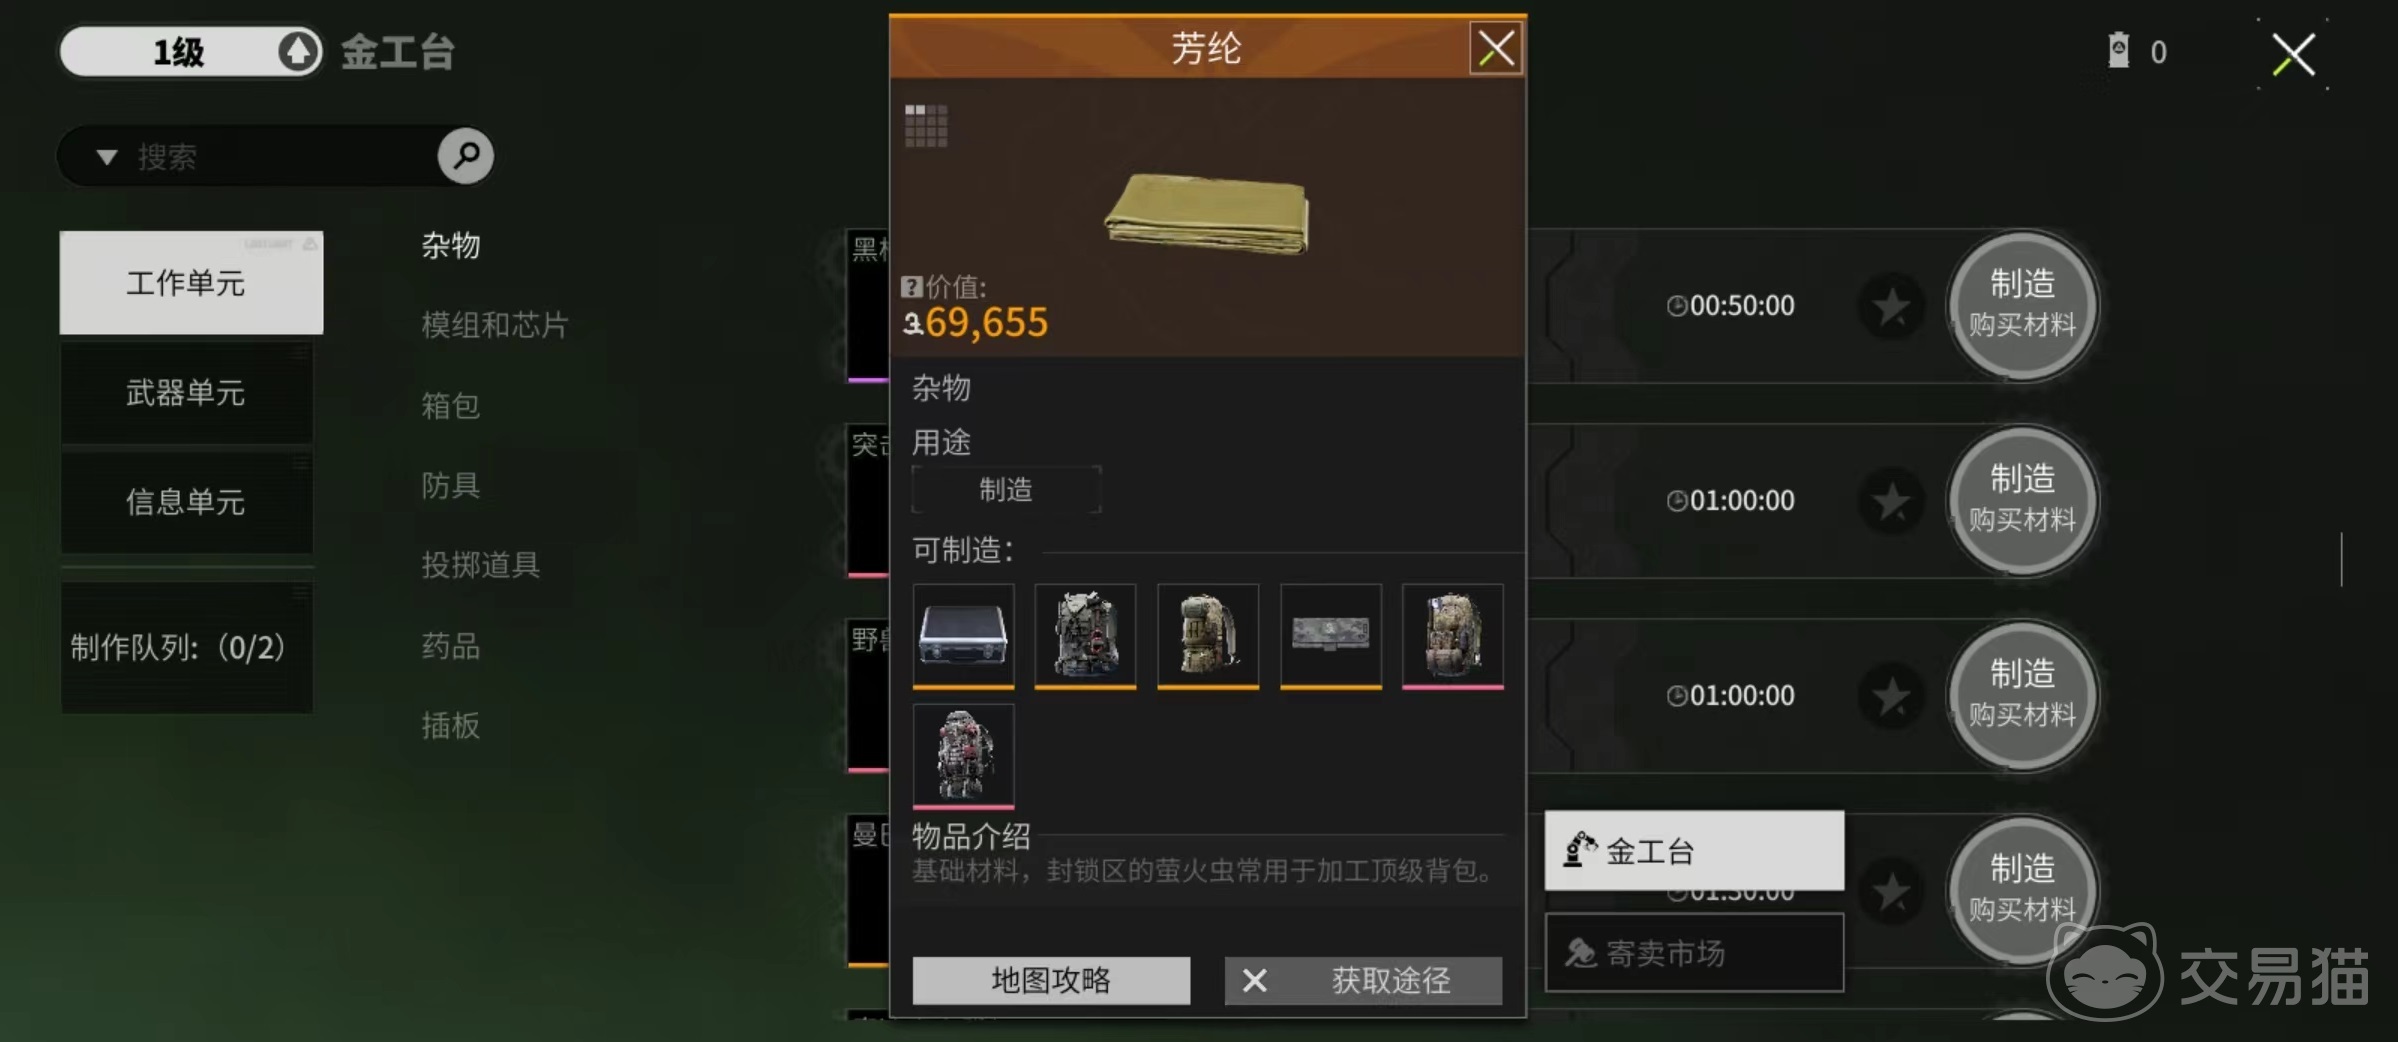Screen dimensions: 2398x1042
Task: Open the grid size icon in item popup
Action: 926,125
